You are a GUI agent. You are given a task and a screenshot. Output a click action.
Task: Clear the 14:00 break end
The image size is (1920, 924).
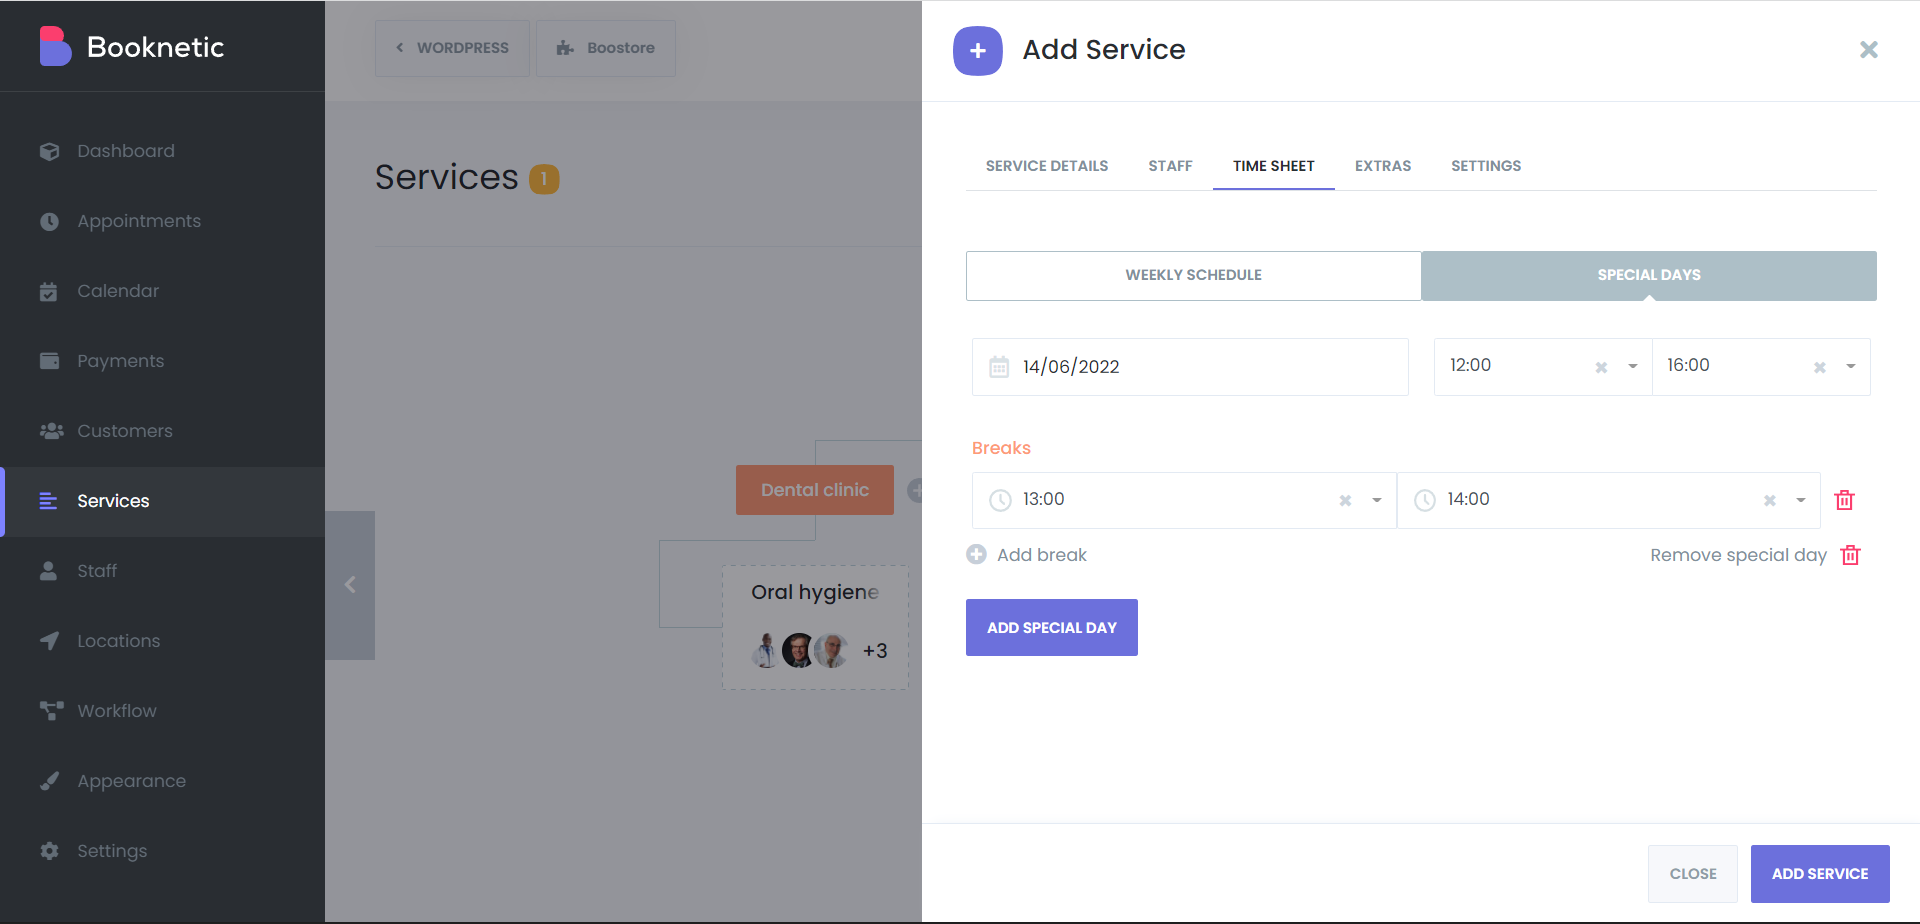pos(1770,500)
